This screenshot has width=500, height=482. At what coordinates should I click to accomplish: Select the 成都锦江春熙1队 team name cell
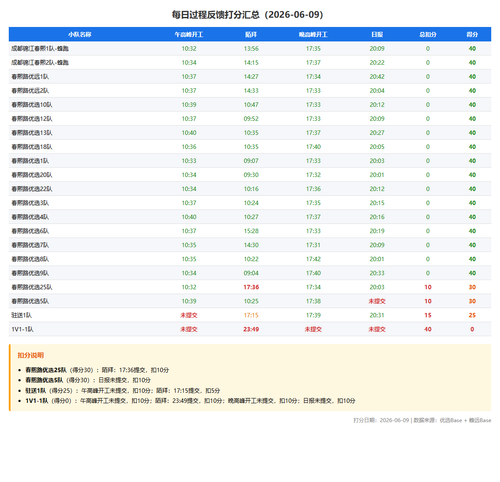point(40,49)
